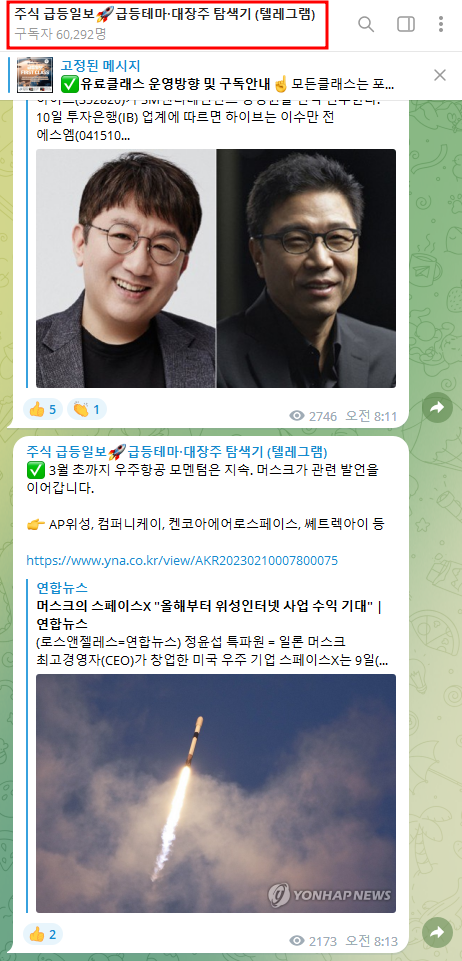
Task: Open the three-dot more options menu
Action: 441,25
